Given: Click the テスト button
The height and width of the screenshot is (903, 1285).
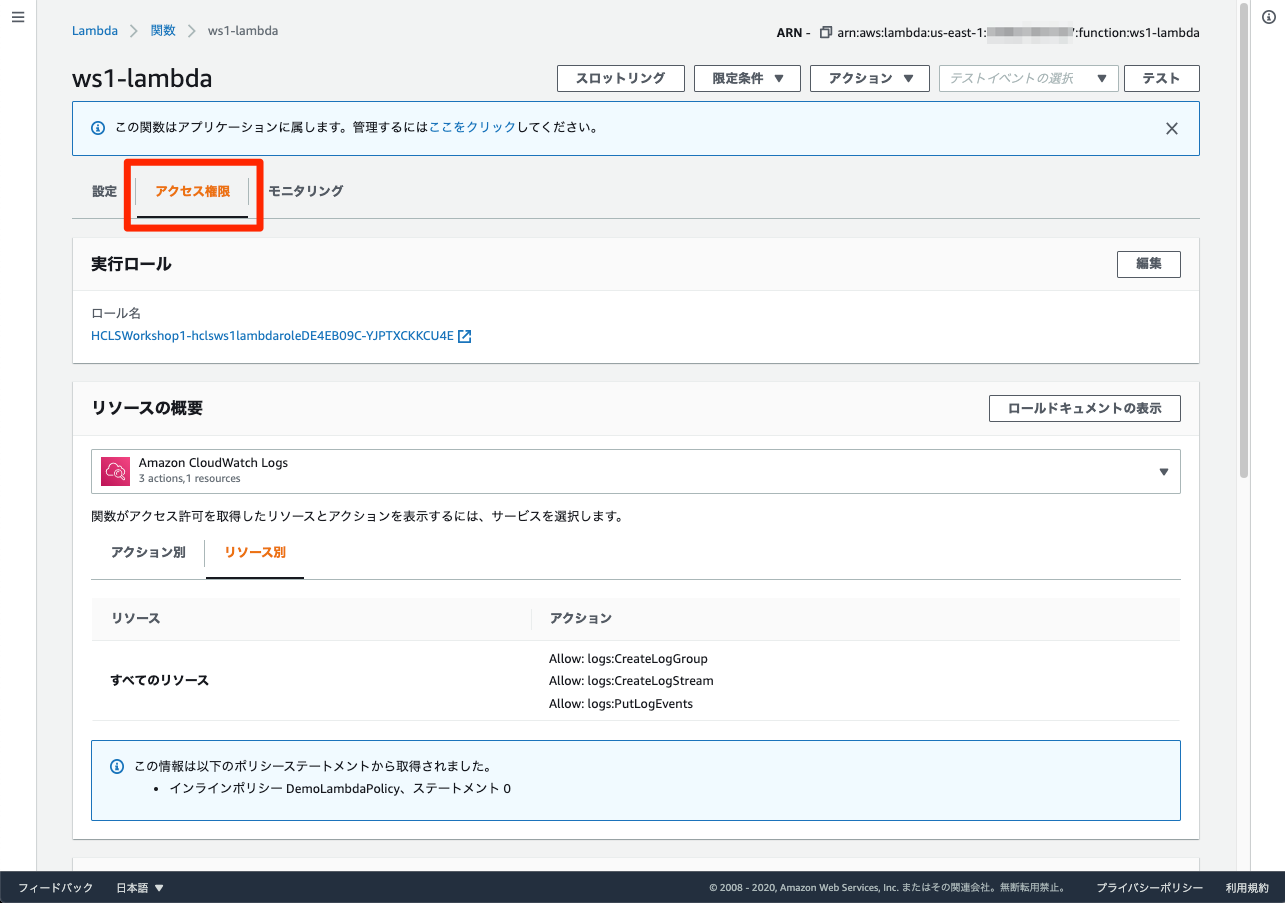Looking at the screenshot, I should tap(1161, 78).
